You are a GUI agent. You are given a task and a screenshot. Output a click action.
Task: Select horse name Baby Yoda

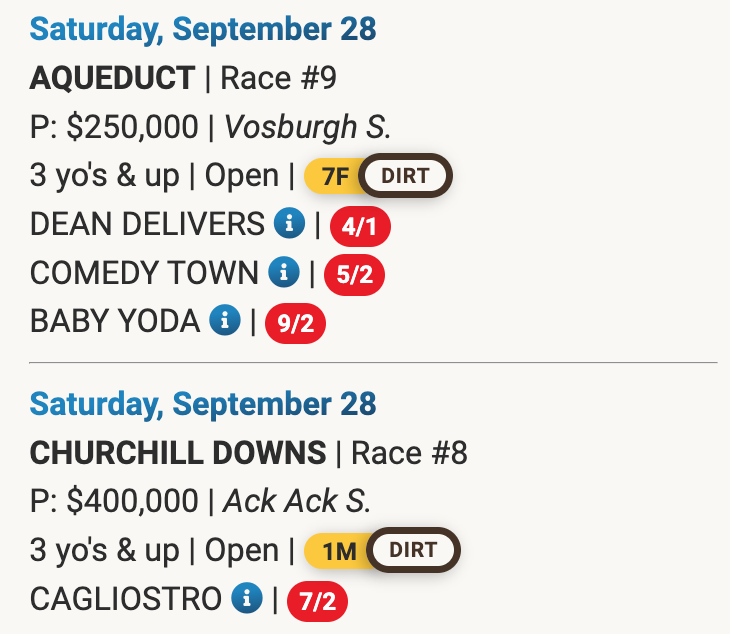(115, 321)
